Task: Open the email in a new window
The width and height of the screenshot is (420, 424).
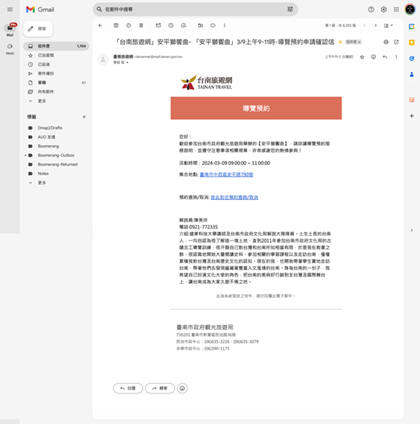Action: tap(396, 42)
